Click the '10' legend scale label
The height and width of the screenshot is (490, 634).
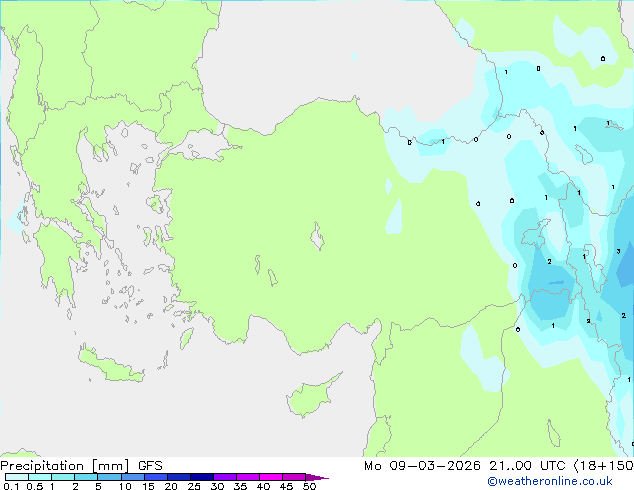tap(125, 486)
